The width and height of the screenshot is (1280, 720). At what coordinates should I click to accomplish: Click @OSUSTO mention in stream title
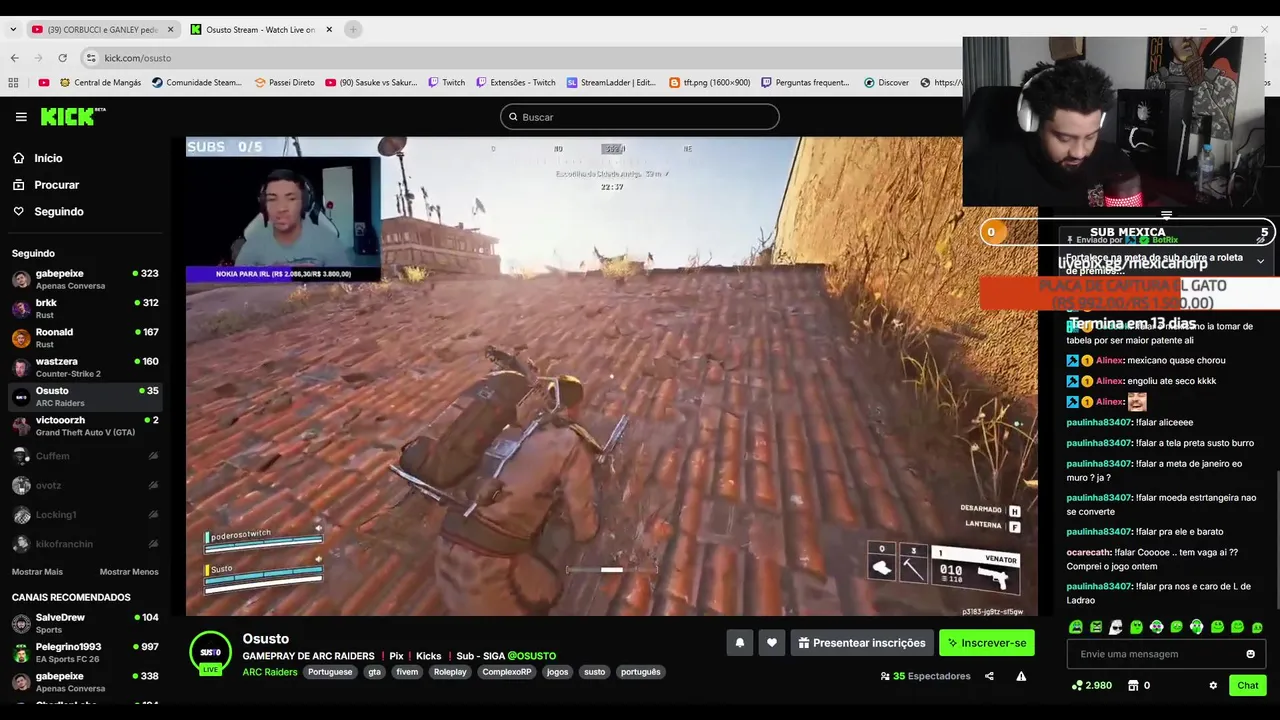pyautogui.click(x=531, y=656)
